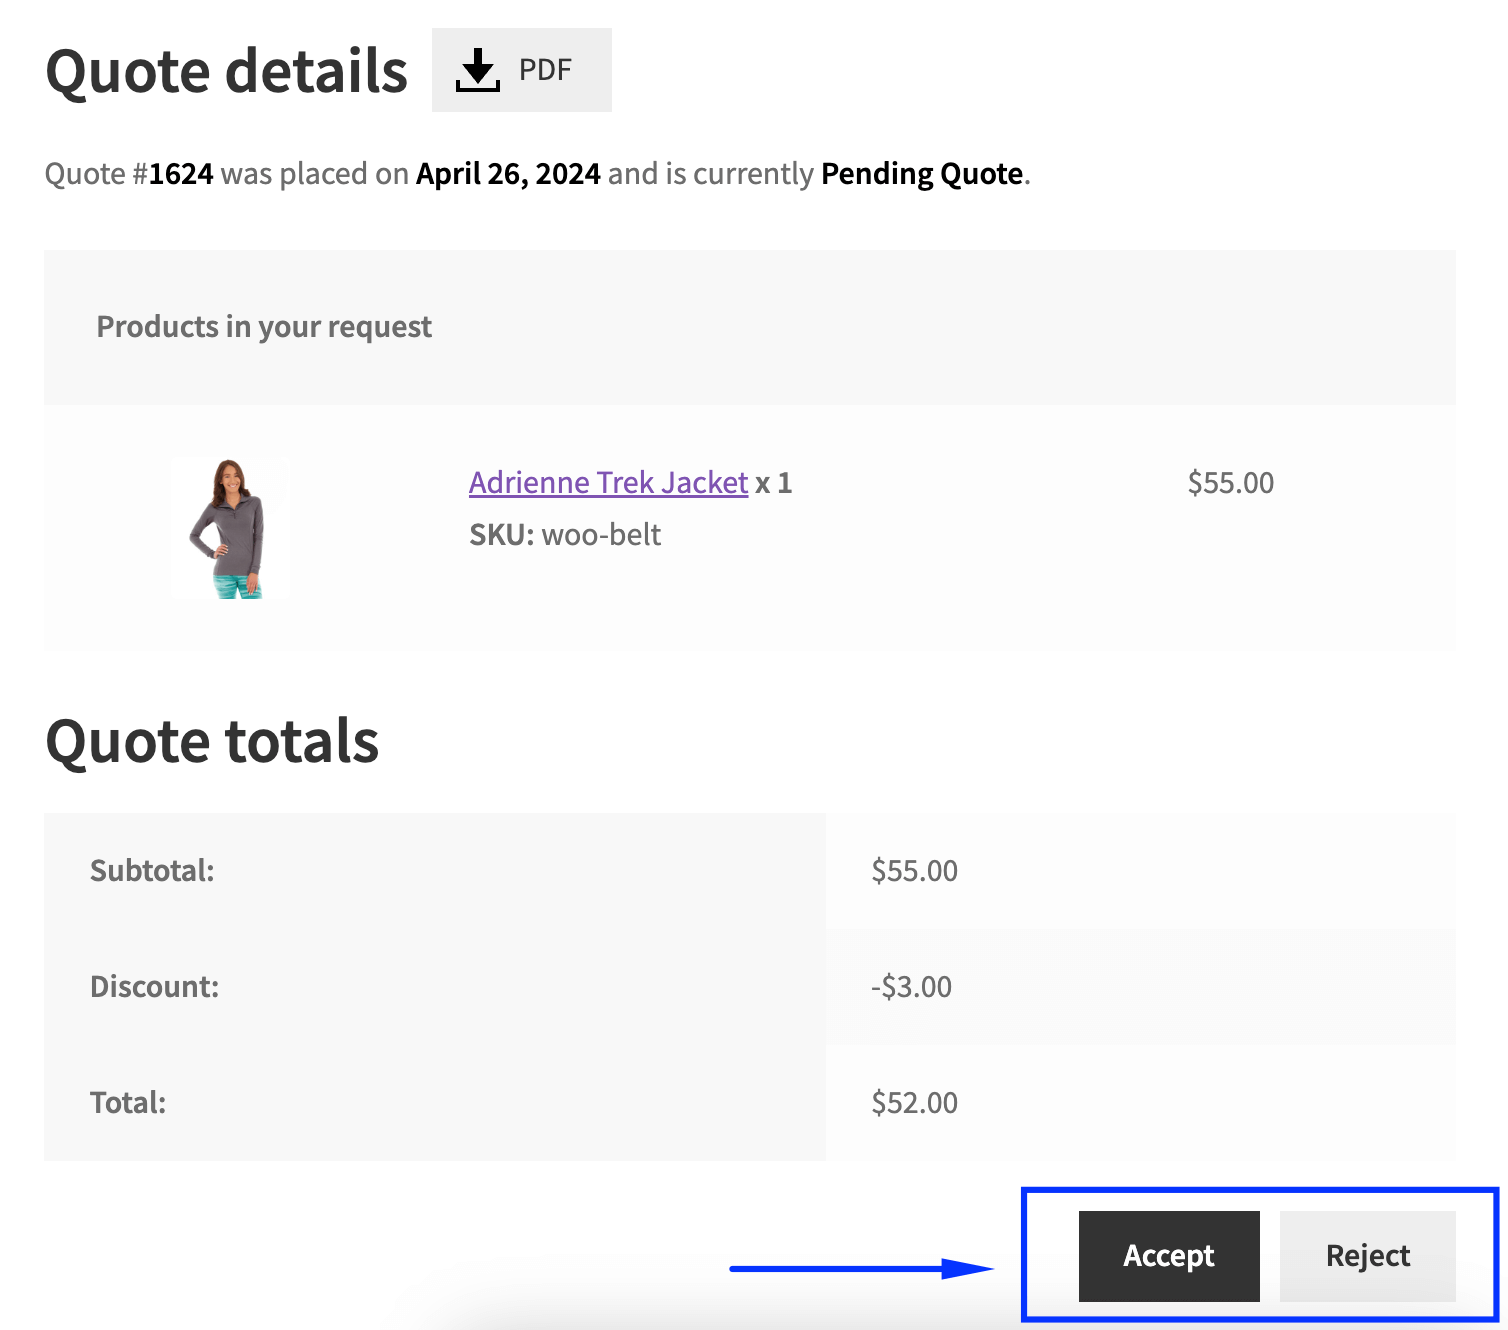This screenshot has height=1330, width=1508.
Task: Accept the quote
Action: click(x=1169, y=1256)
